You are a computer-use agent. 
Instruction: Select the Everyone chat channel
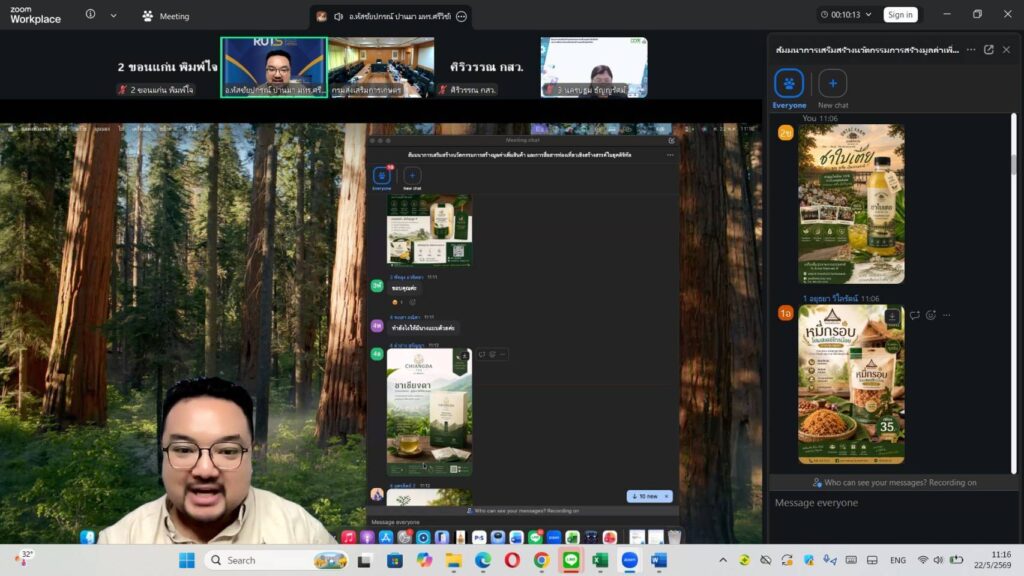click(x=789, y=89)
